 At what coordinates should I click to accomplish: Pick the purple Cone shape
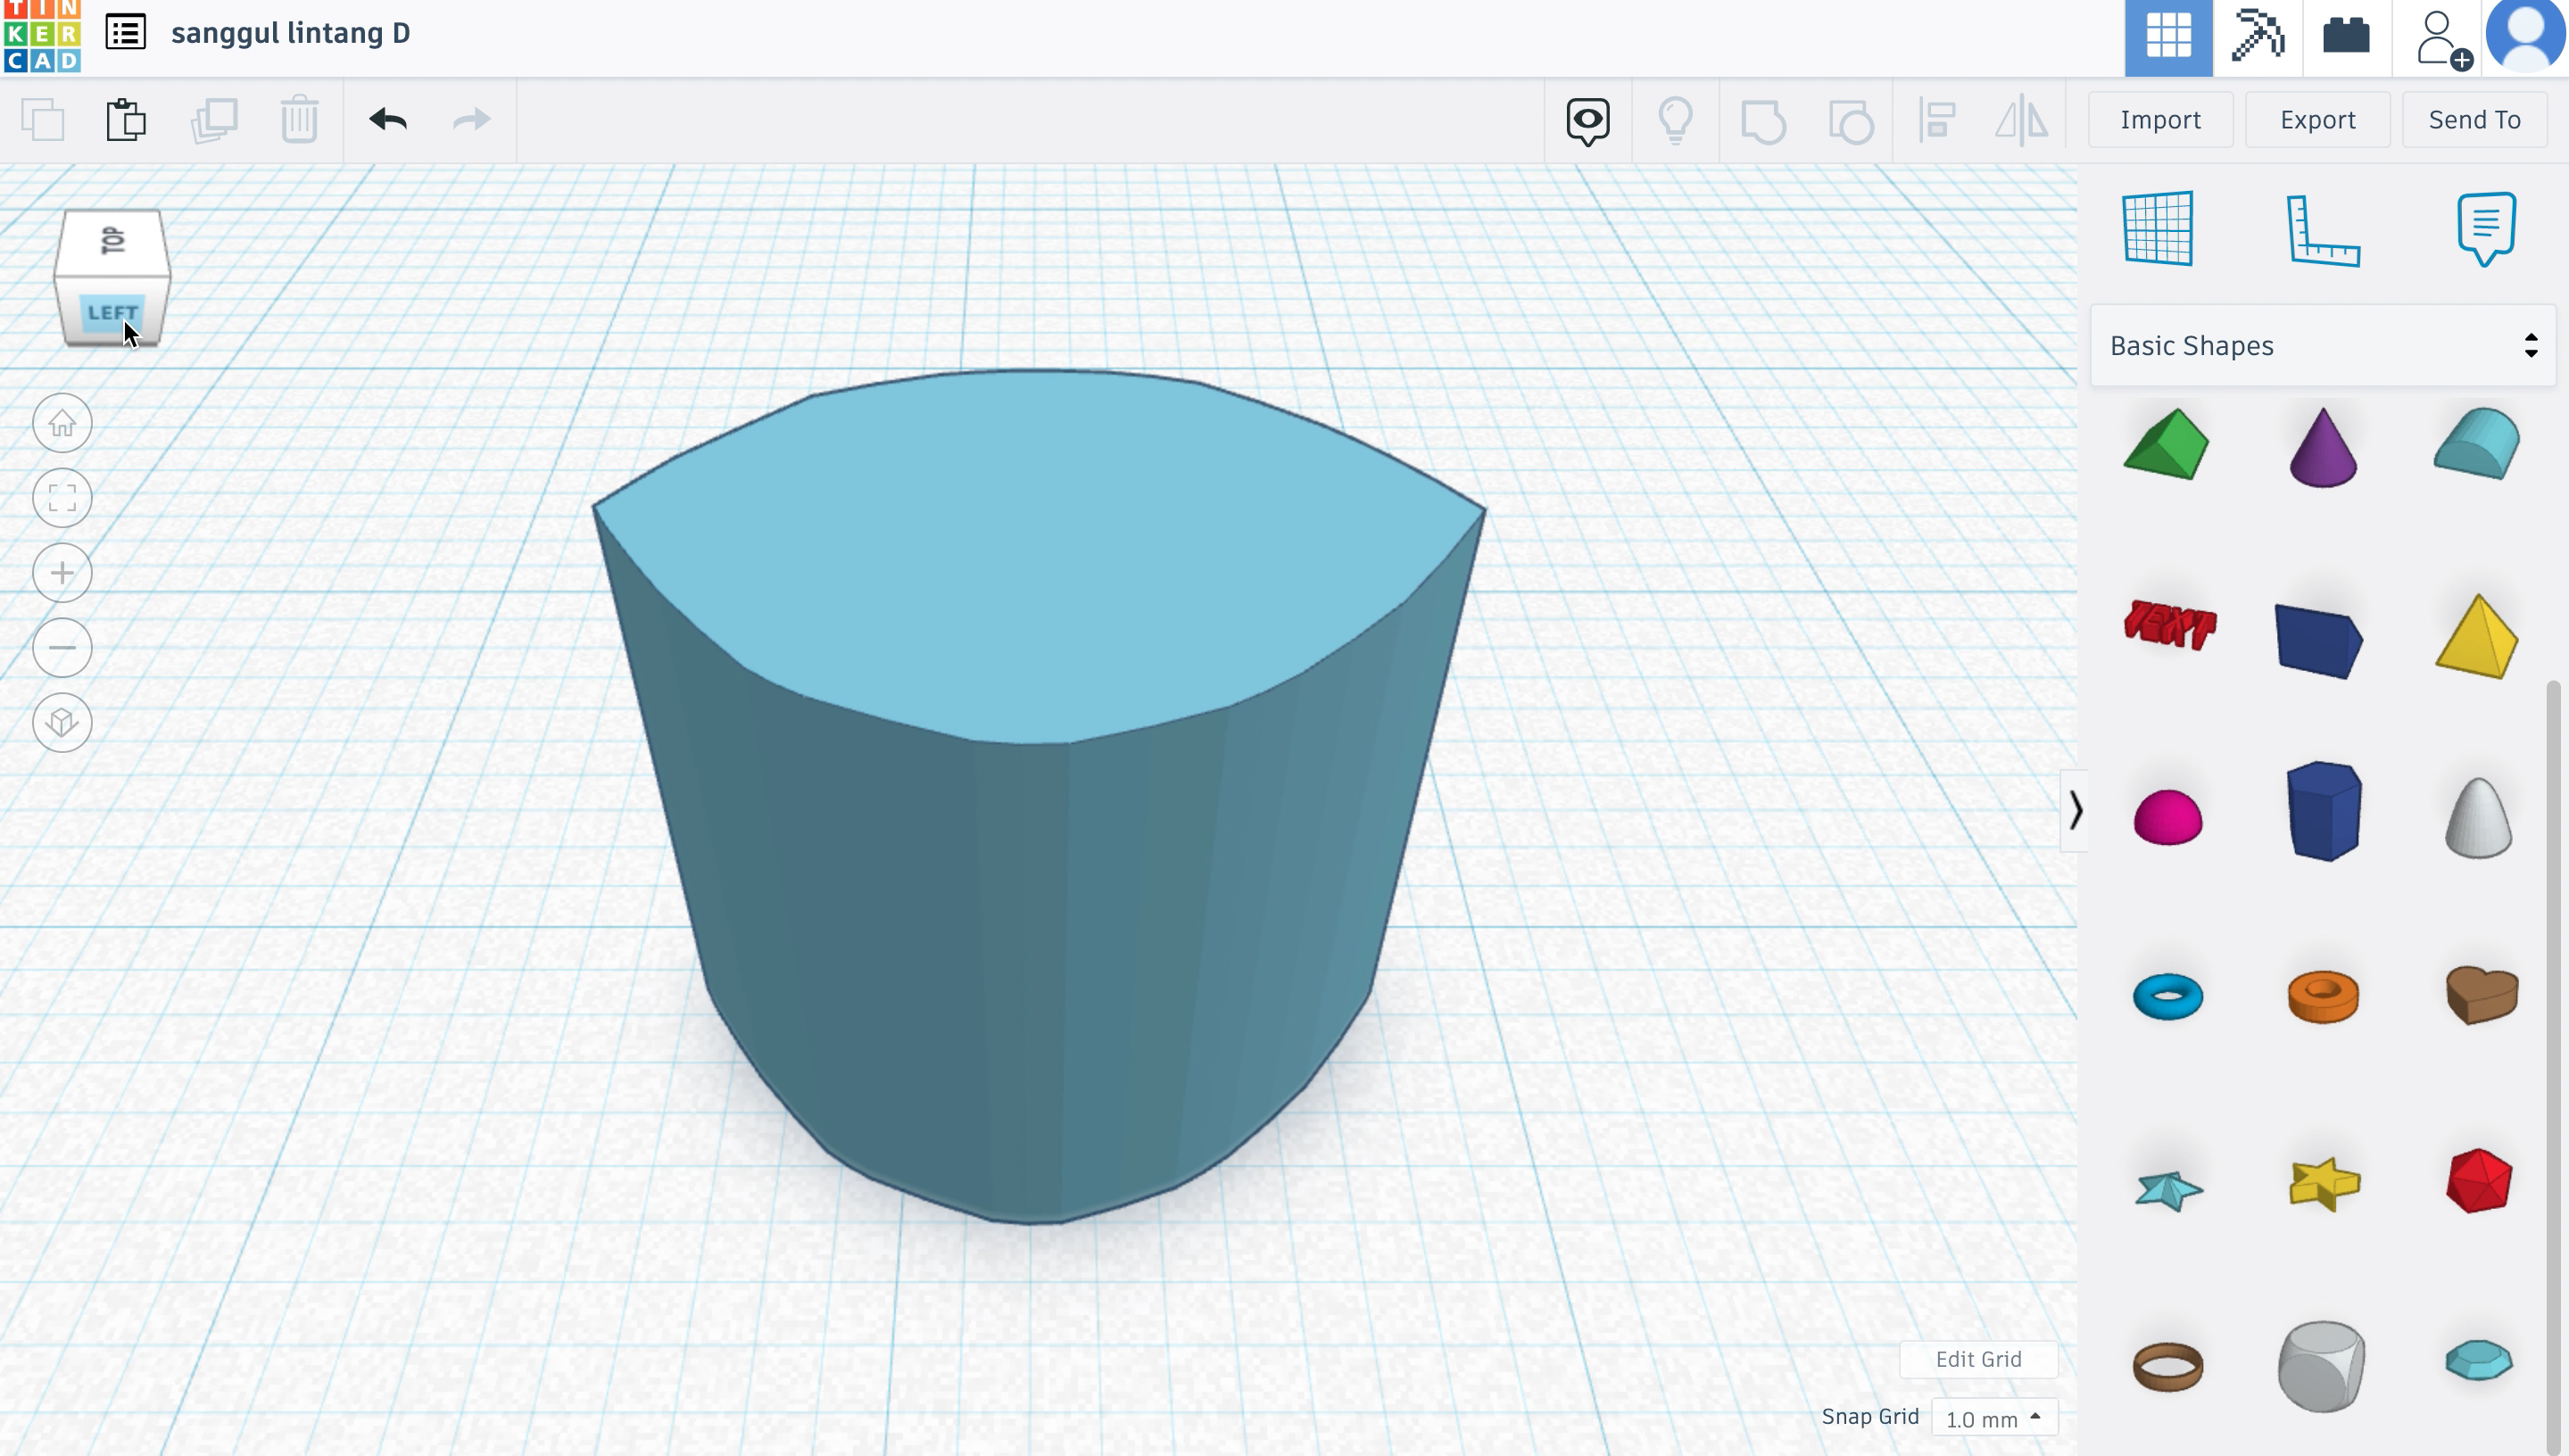coord(2322,447)
